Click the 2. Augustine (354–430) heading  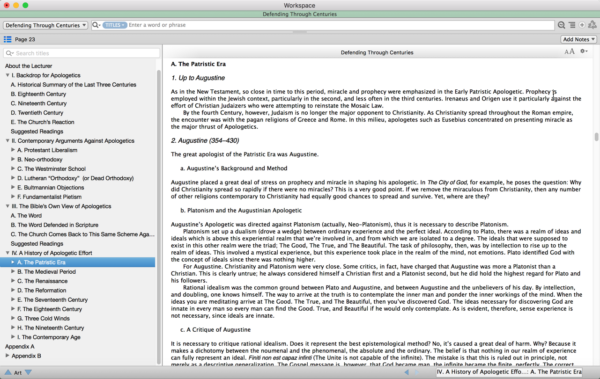[205, 140]
